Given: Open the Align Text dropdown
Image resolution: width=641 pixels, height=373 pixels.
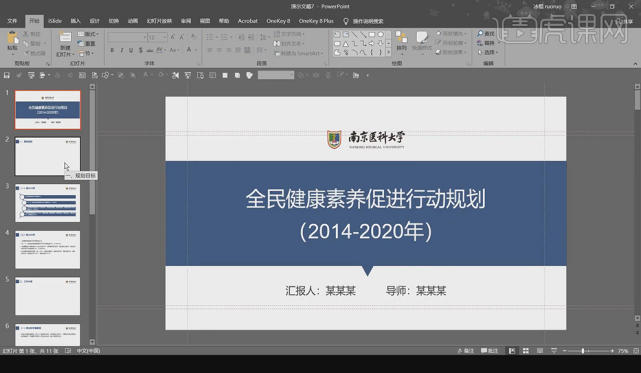Looking at the screenshot, I should 289,43.
